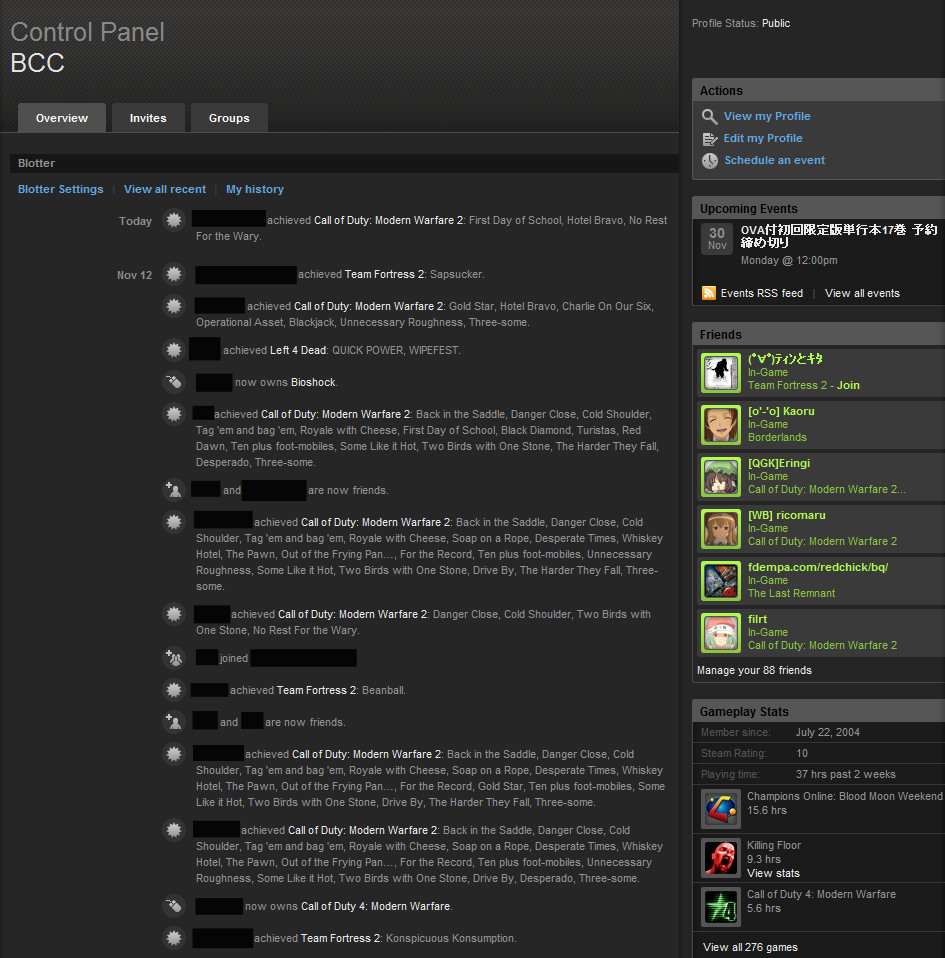Open Events RSS feed link
945x958 pixels.
[x=762, y=293]
